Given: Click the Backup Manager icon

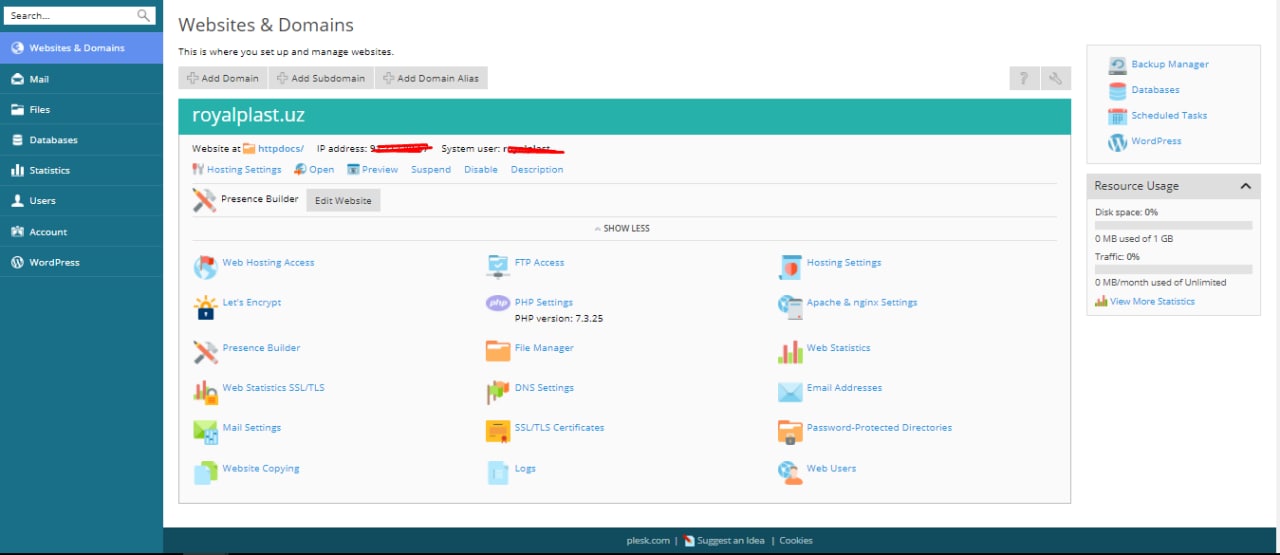Looking at the screenshot, I should [x=1118, y=66].
